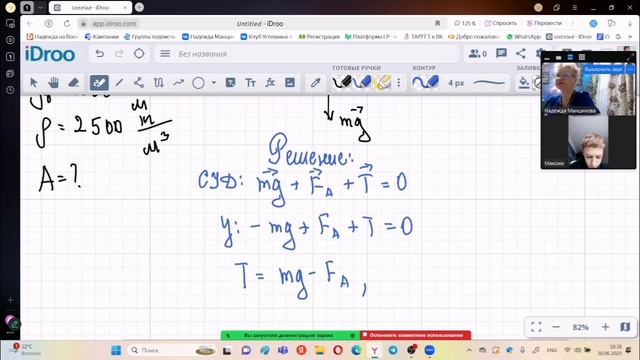Enter fullscreen mode on the board

[x=536, y=327]
